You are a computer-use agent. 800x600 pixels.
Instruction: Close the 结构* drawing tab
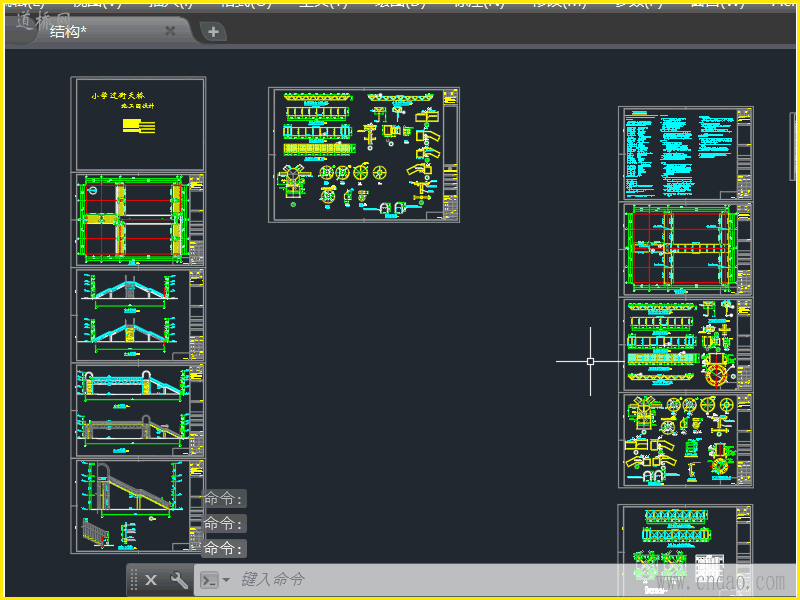[x=170, y=31]
